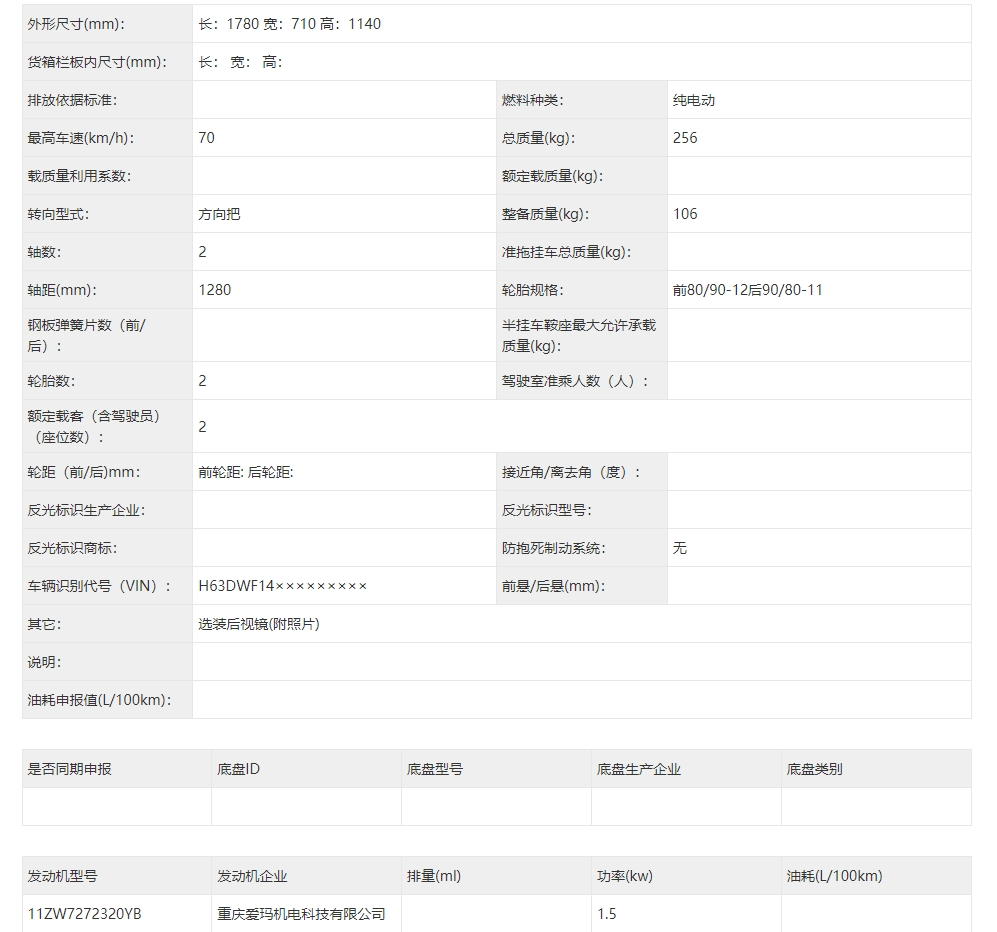Select the tire specification 前80/90-12后90/80-11
Viewport: 997px width, 932px height.
(748, 290)
